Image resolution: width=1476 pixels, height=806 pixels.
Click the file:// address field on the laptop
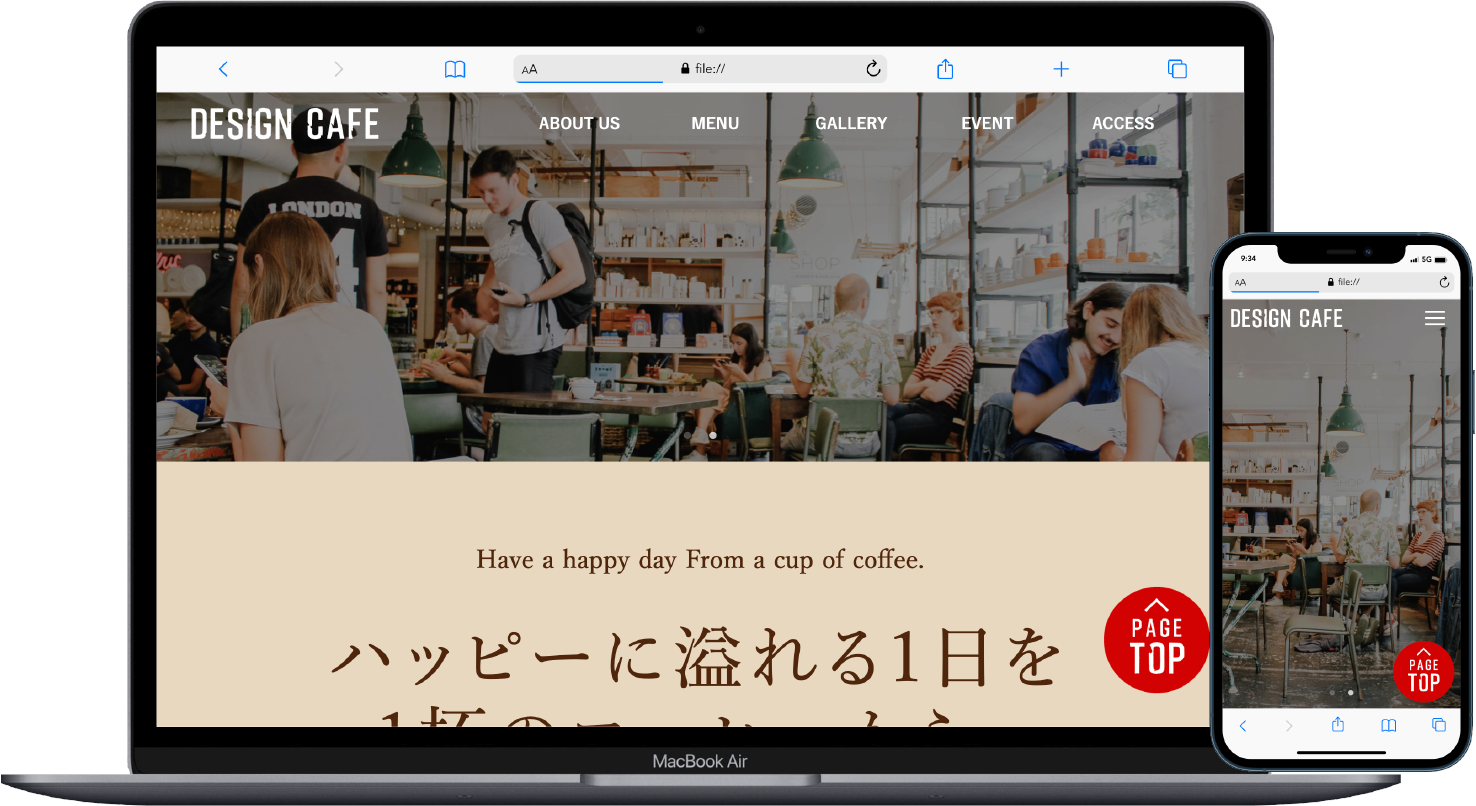700,69
